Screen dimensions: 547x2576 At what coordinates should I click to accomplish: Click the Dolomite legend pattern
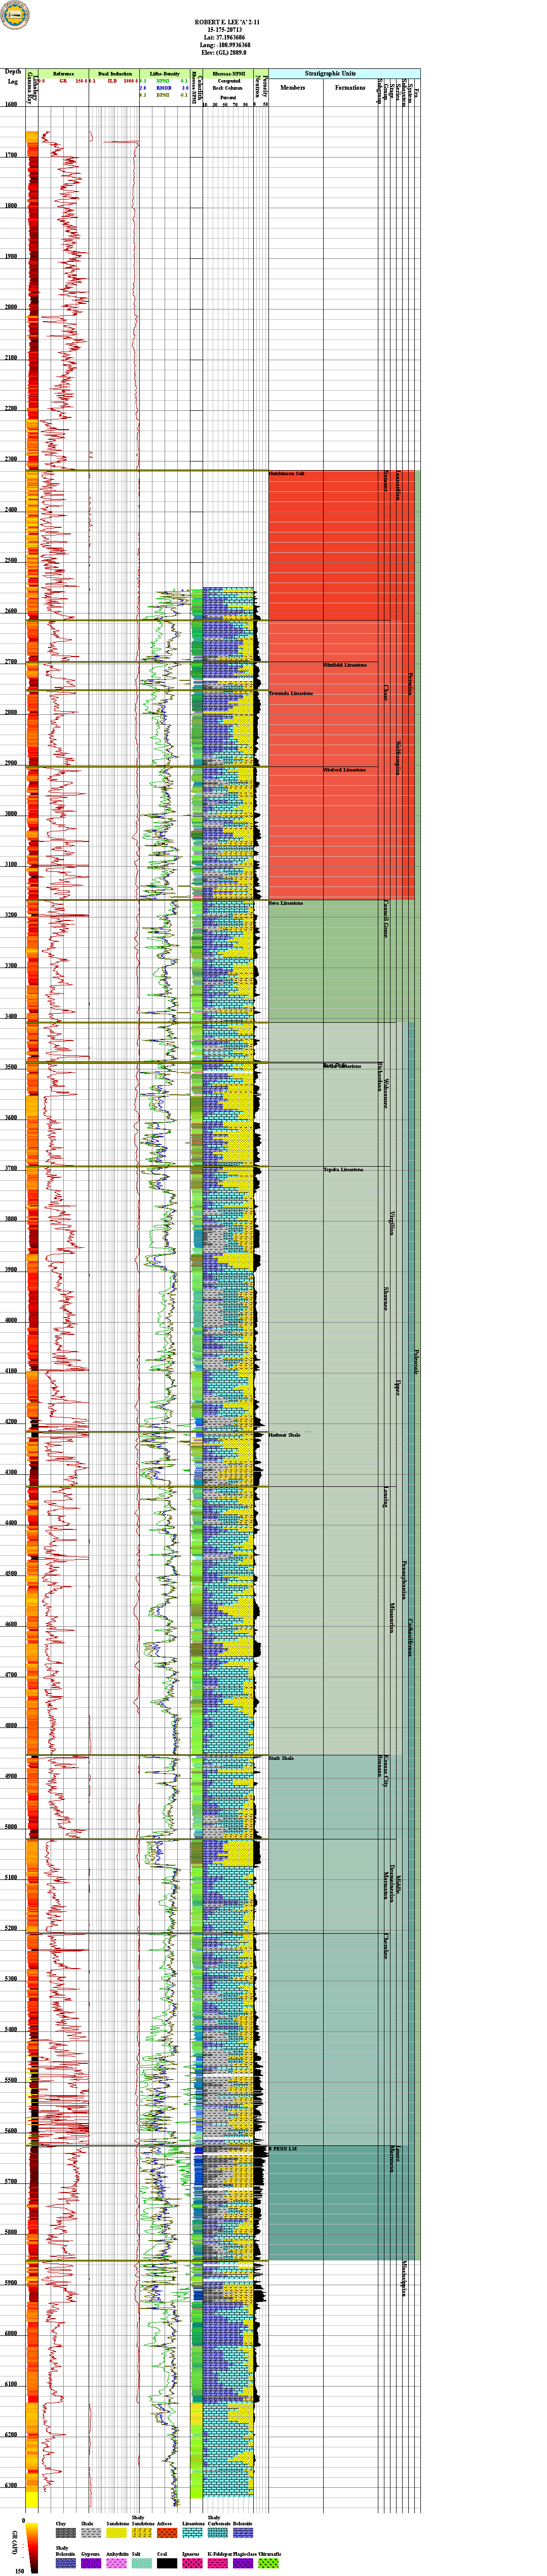242,2533
